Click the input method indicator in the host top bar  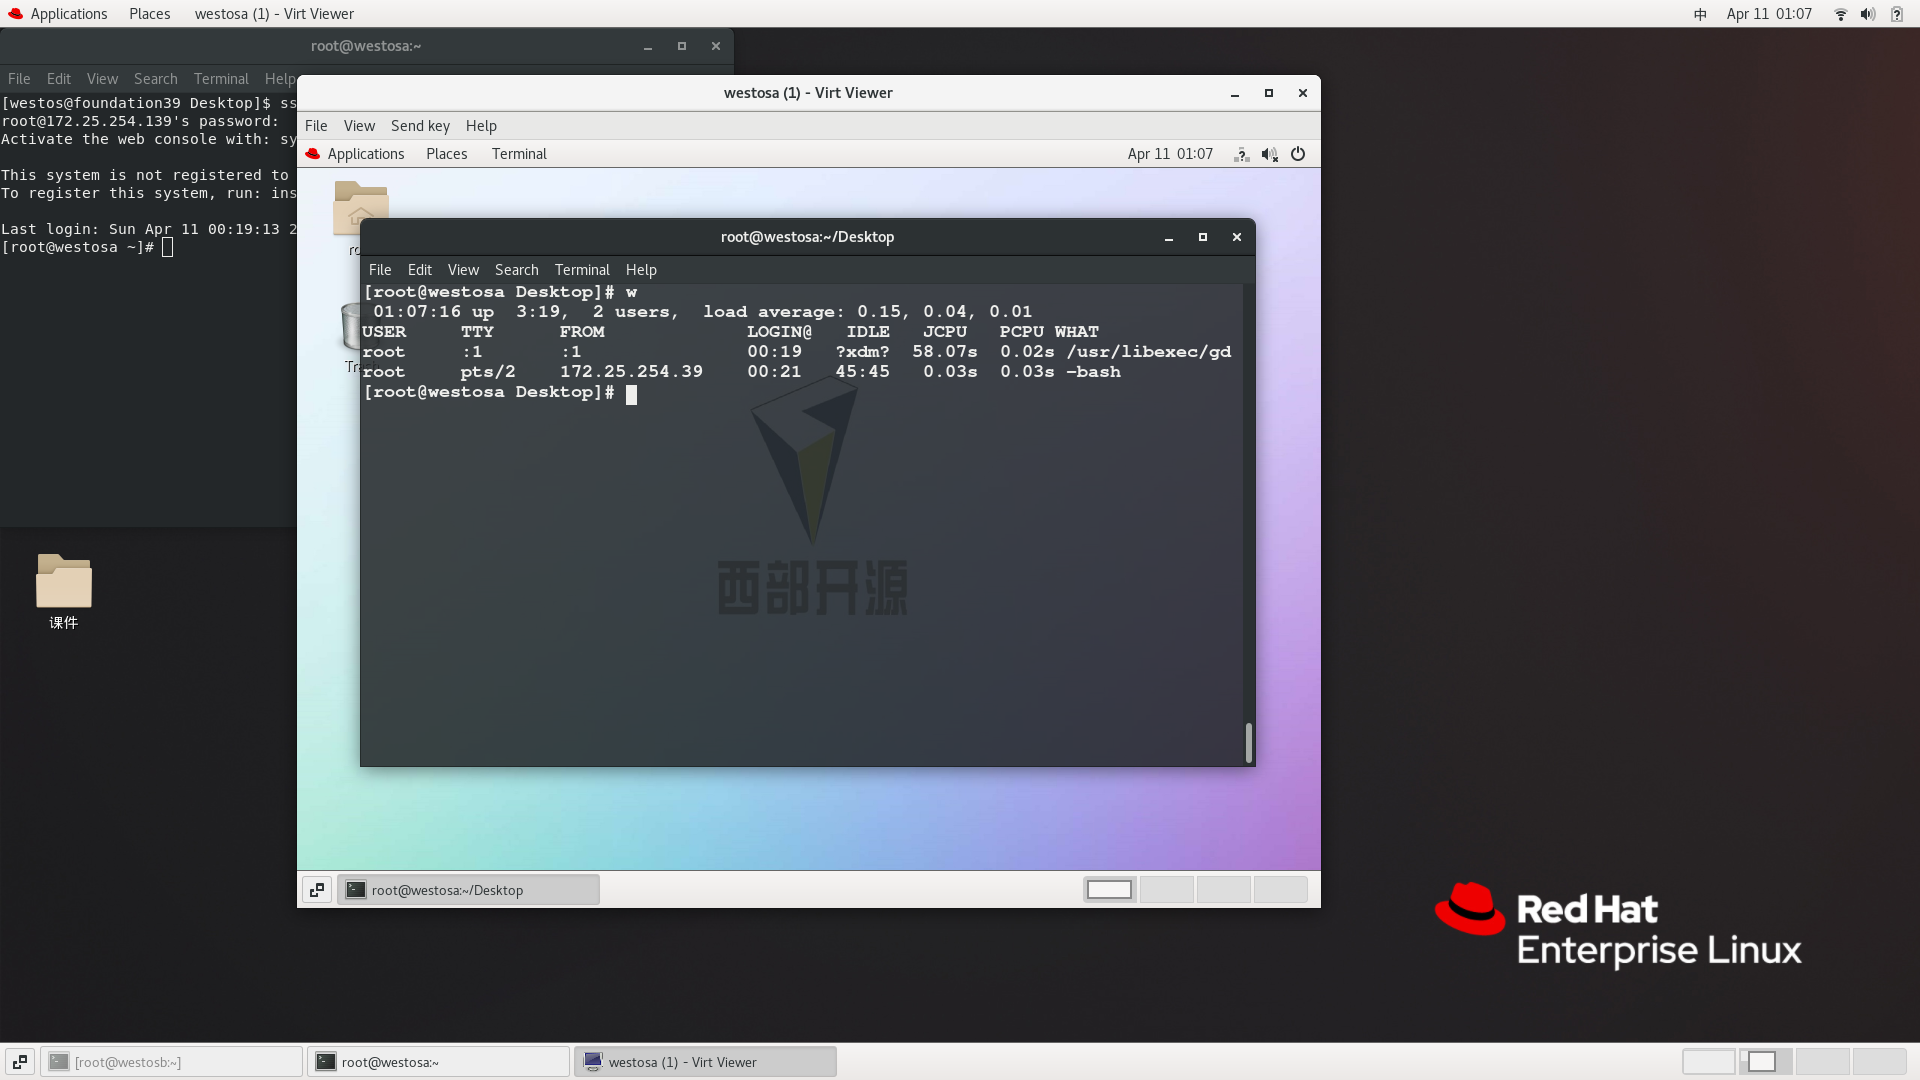(1700, 14)
